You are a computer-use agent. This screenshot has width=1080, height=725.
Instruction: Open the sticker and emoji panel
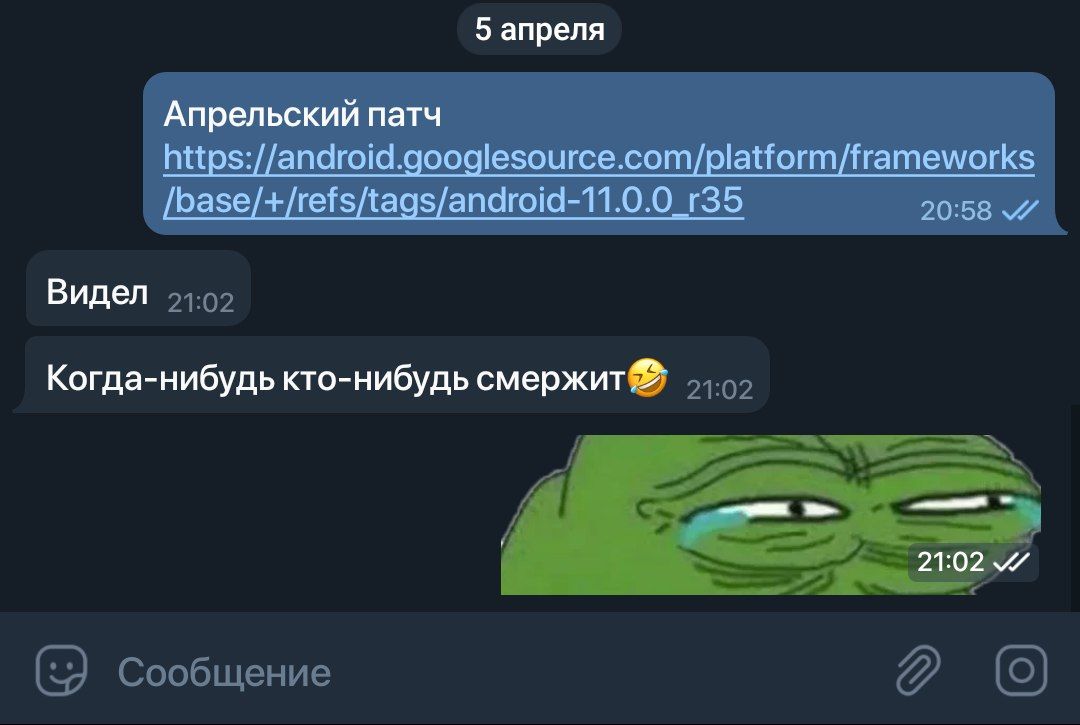click(61, 671)
